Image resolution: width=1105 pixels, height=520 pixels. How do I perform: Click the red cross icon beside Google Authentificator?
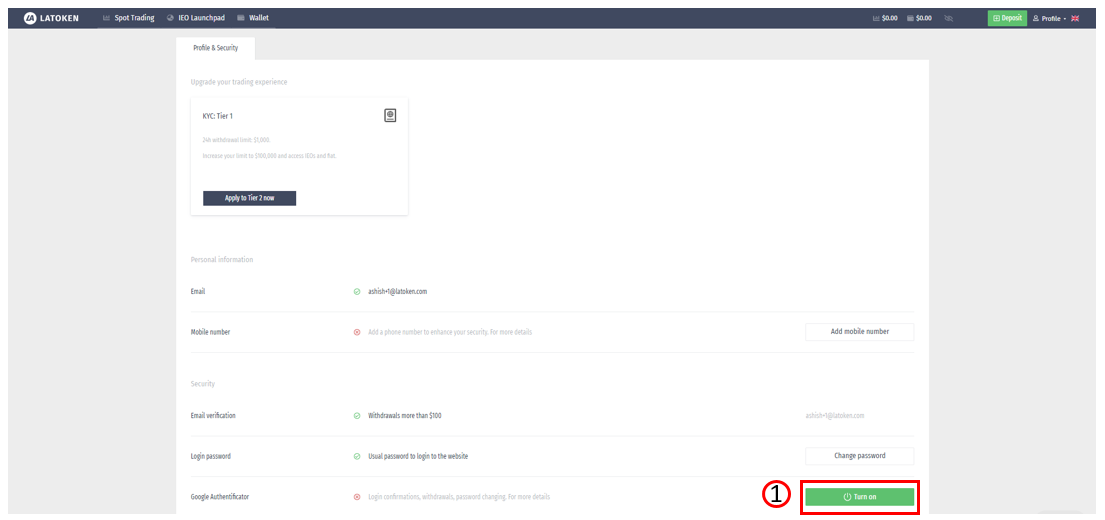[x=357, y=497]
